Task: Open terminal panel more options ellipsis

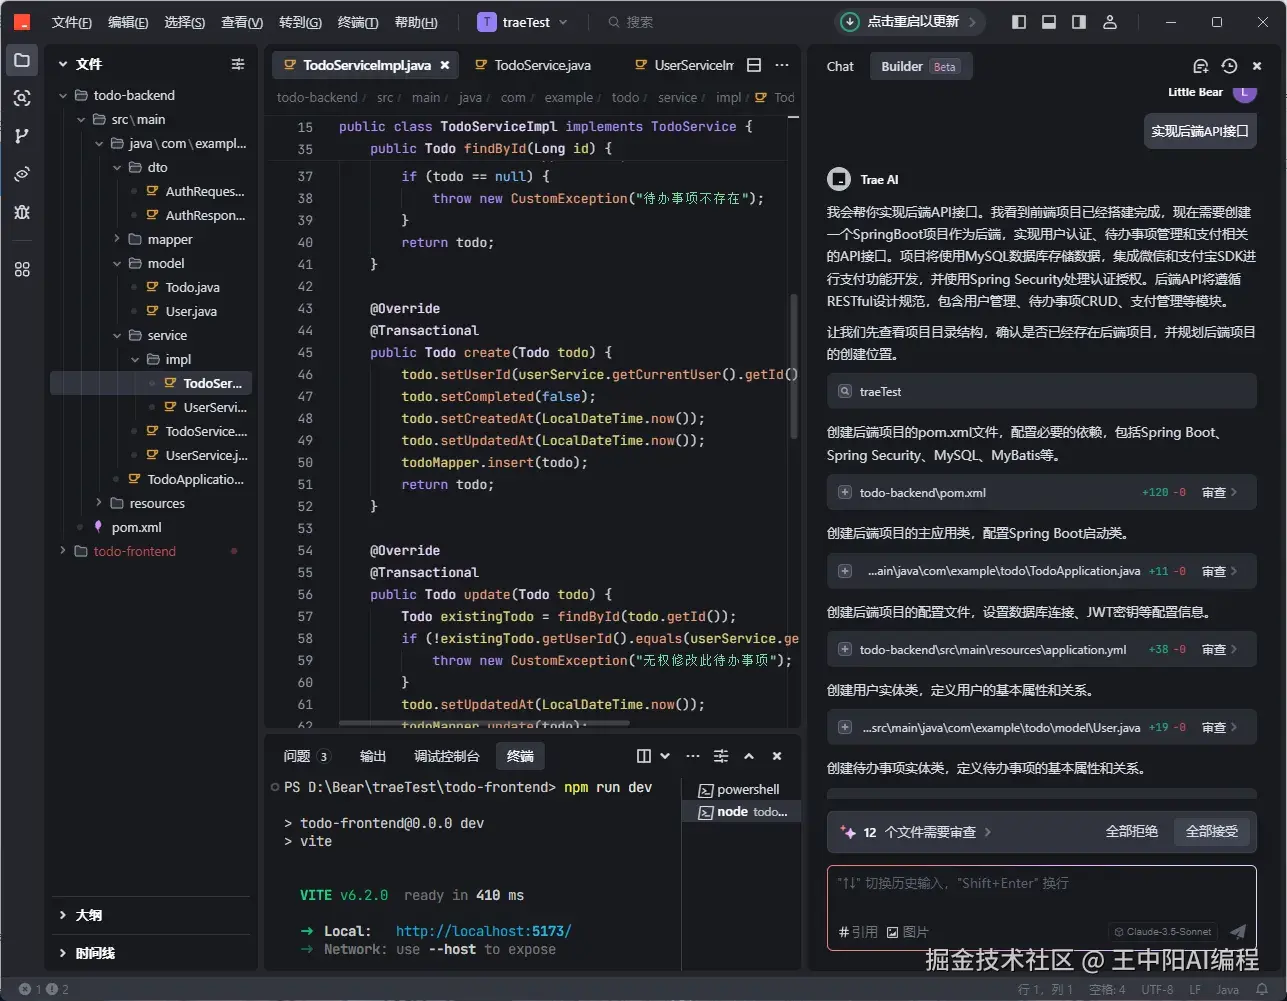Action: pos(693,756)
